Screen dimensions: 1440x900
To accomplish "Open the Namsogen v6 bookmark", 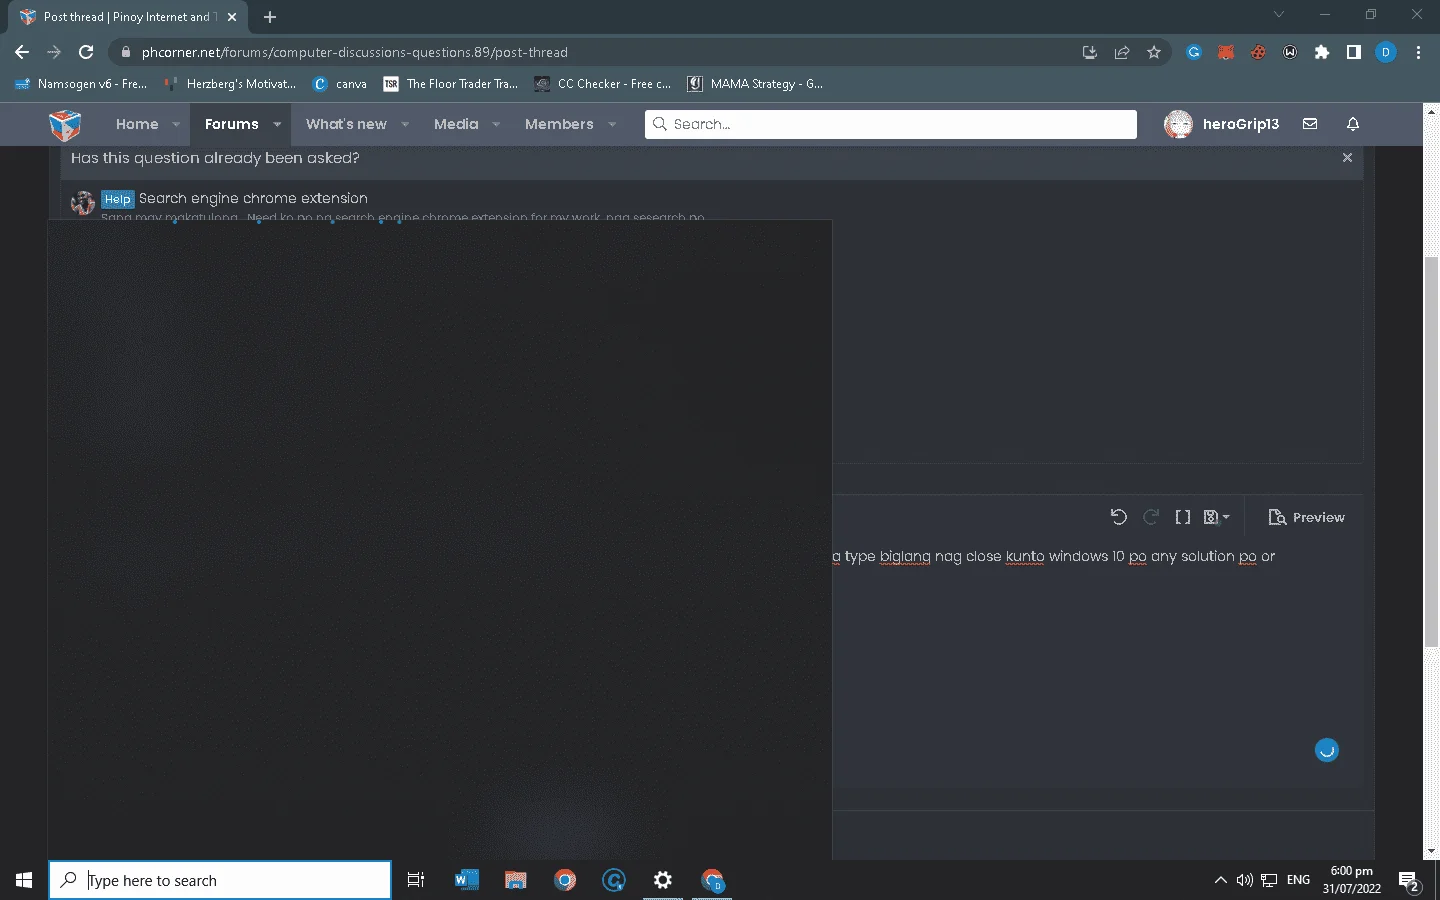I will 81,84.
